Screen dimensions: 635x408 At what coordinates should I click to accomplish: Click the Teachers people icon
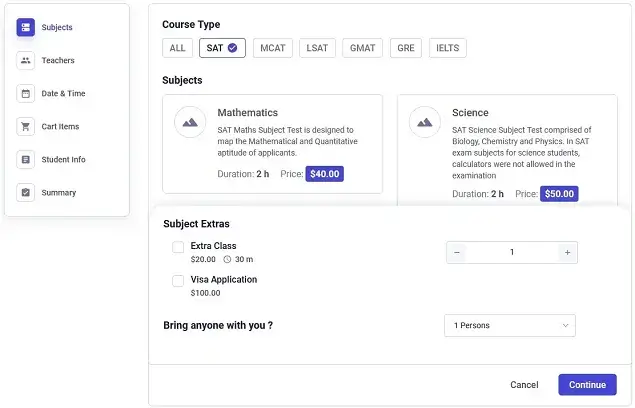coord(26,60)
